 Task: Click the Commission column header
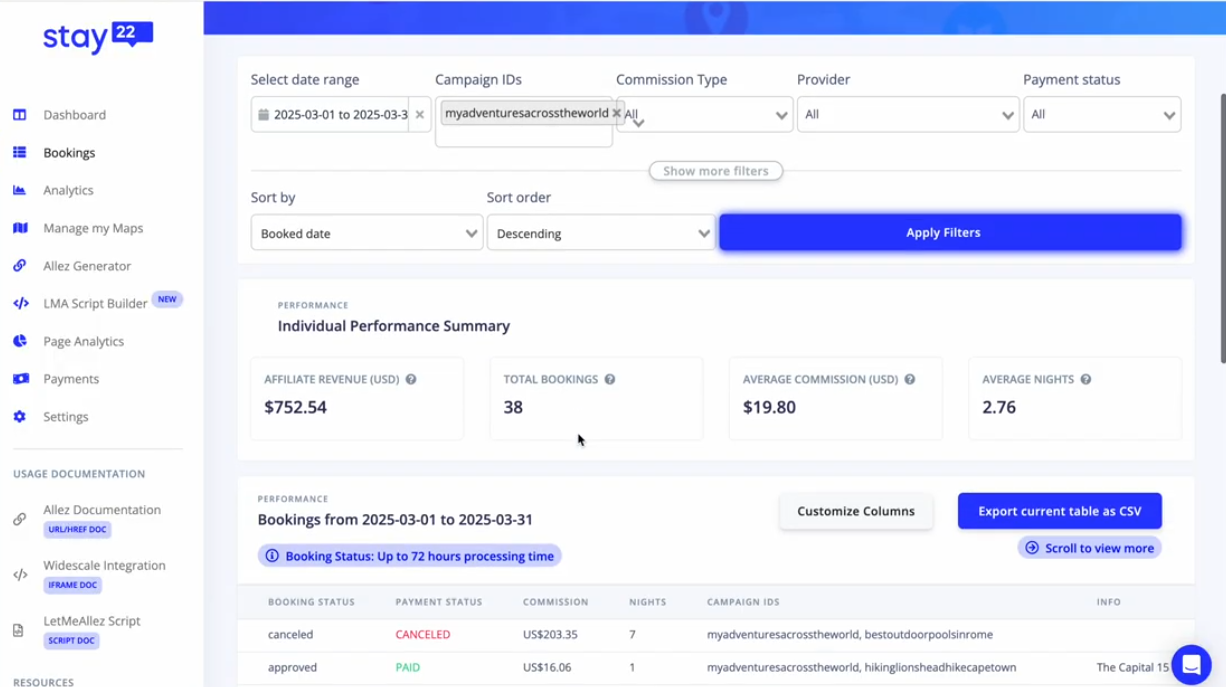[555, 602]
